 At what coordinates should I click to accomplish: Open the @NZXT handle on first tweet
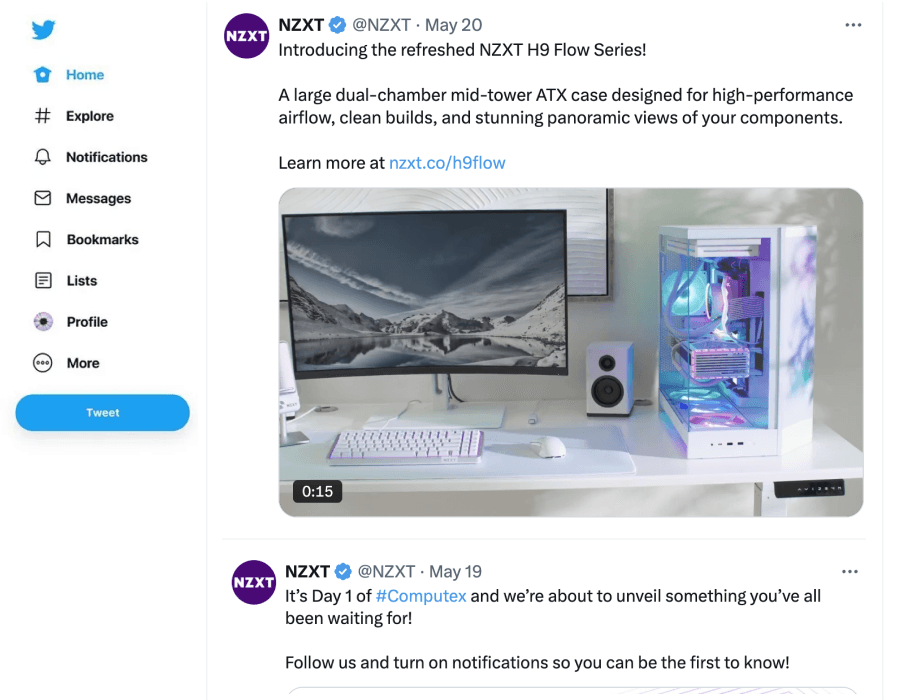tap(381, 25)
